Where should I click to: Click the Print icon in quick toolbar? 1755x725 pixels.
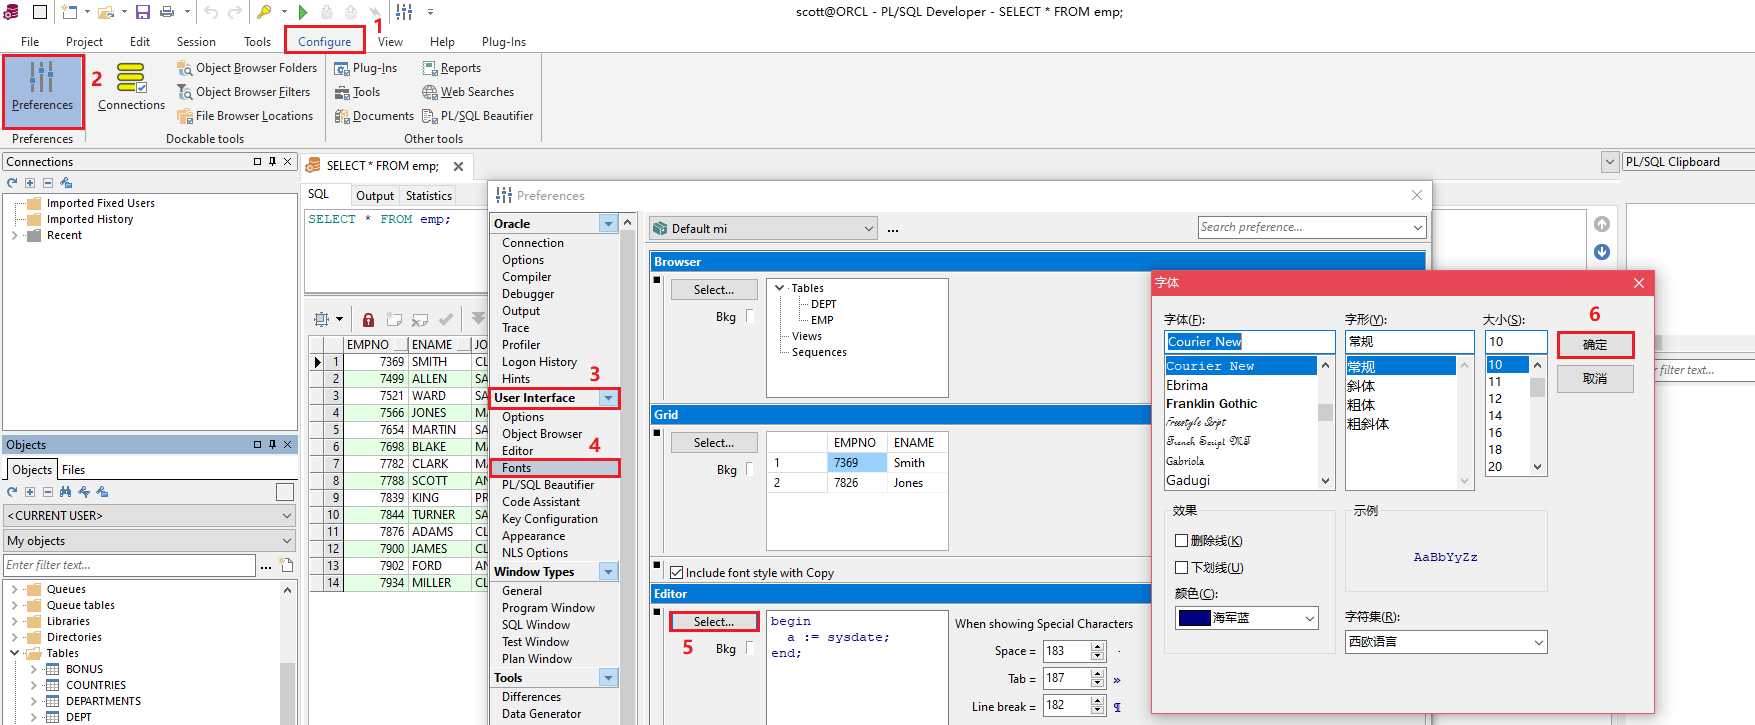click(167, 12)
